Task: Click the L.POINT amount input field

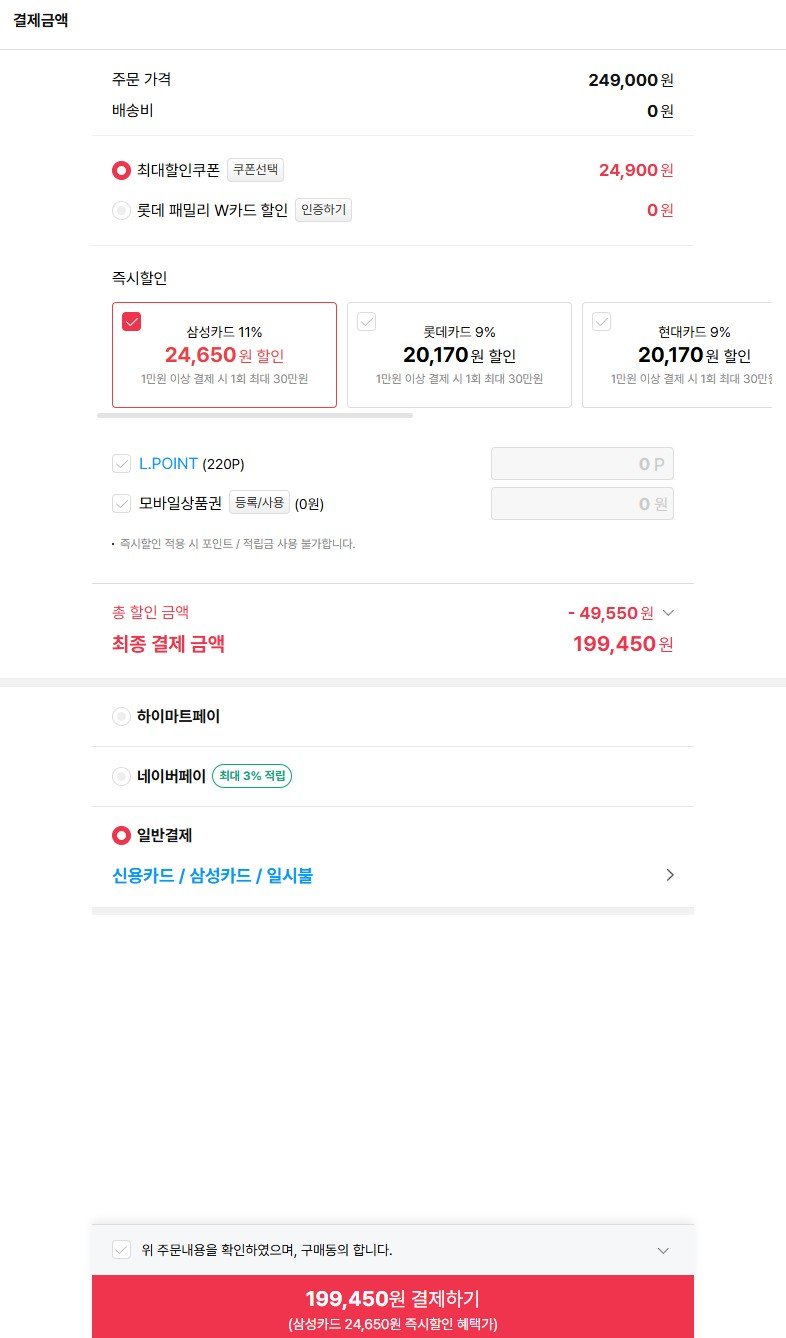Action: pyautogui.click(x=582, y=464)
